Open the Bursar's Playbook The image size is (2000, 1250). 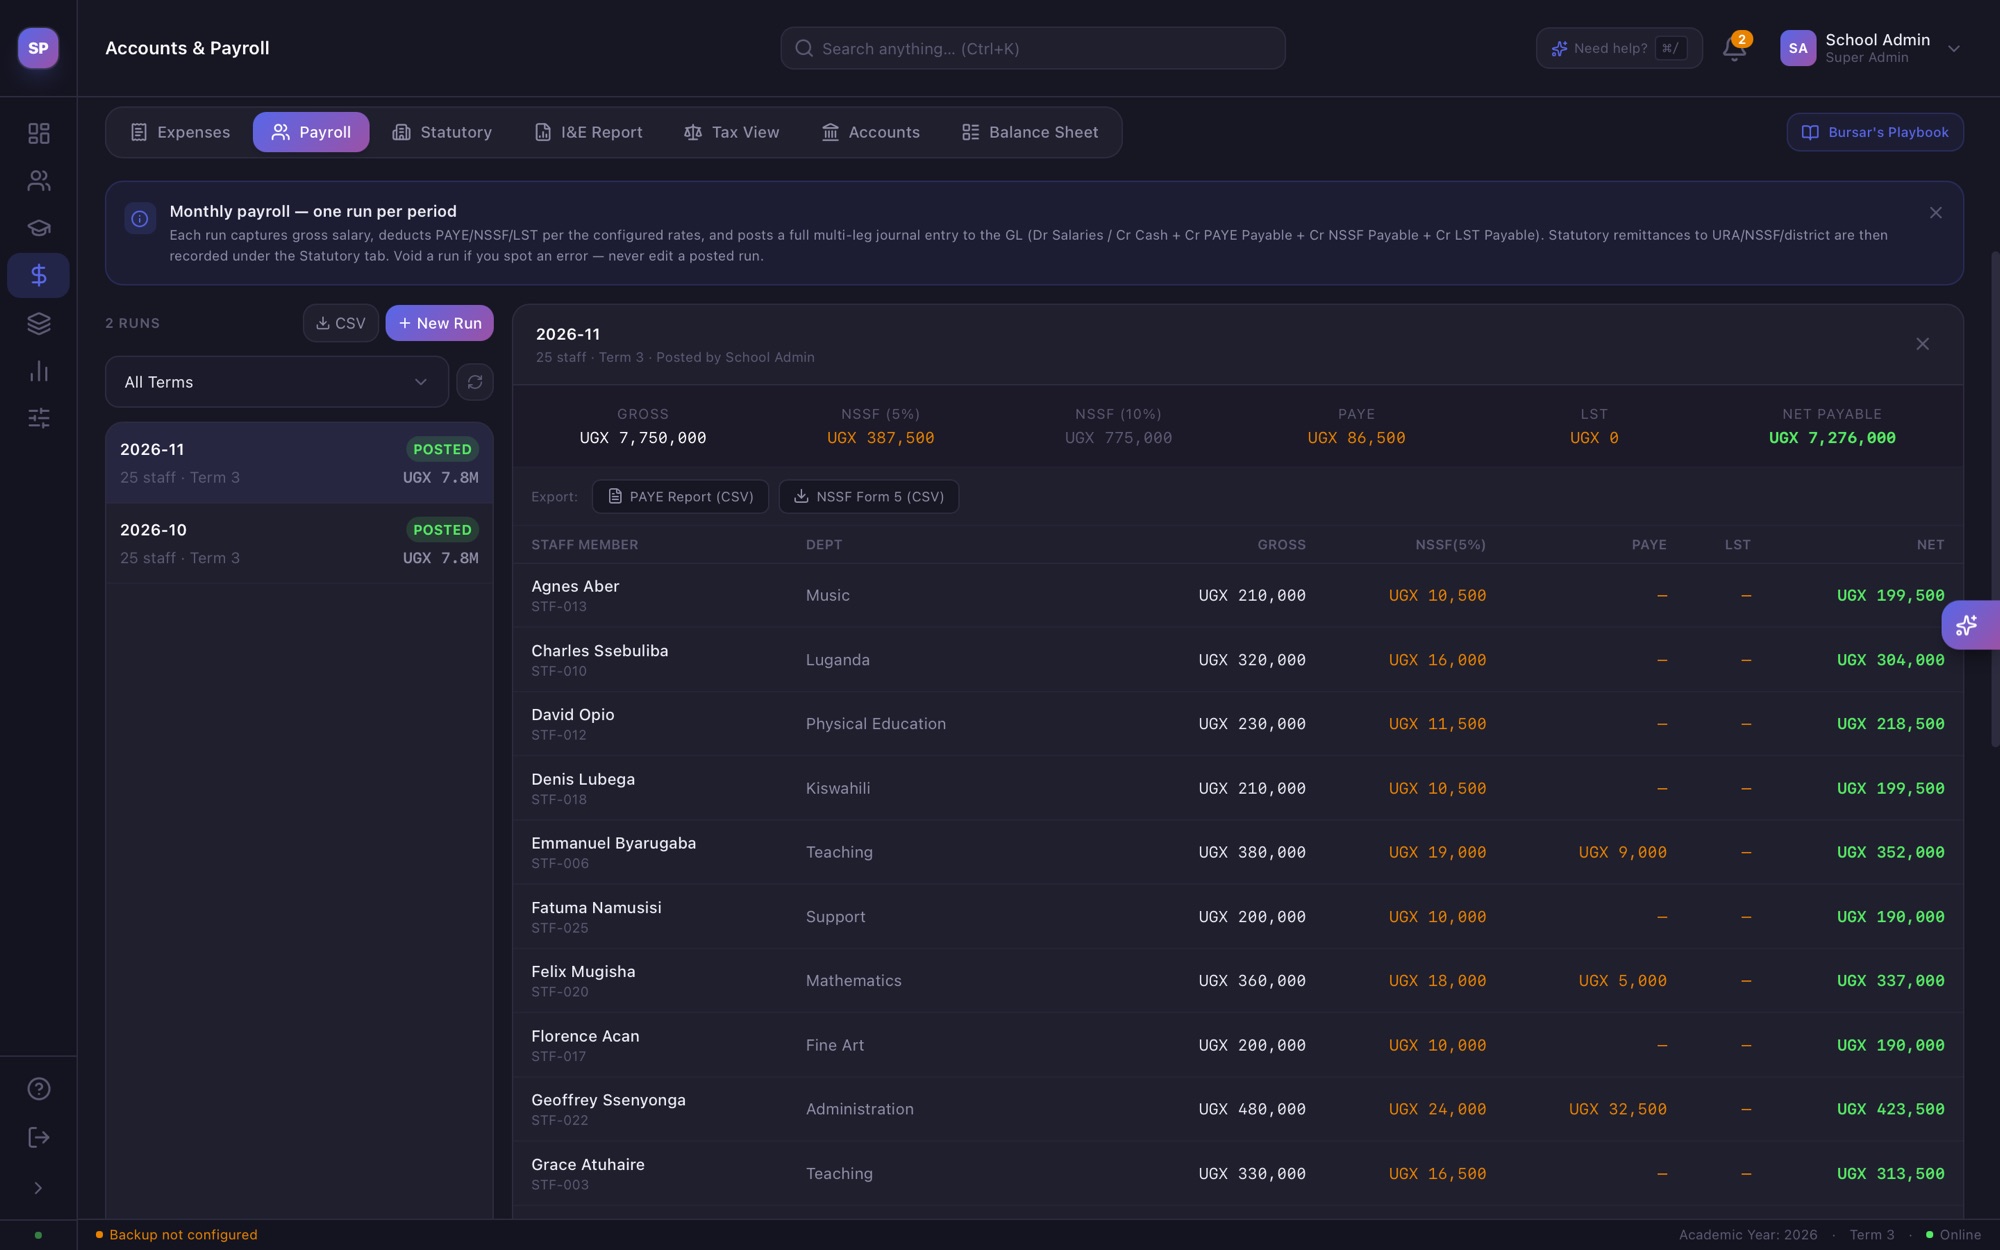click(1875, 132)
